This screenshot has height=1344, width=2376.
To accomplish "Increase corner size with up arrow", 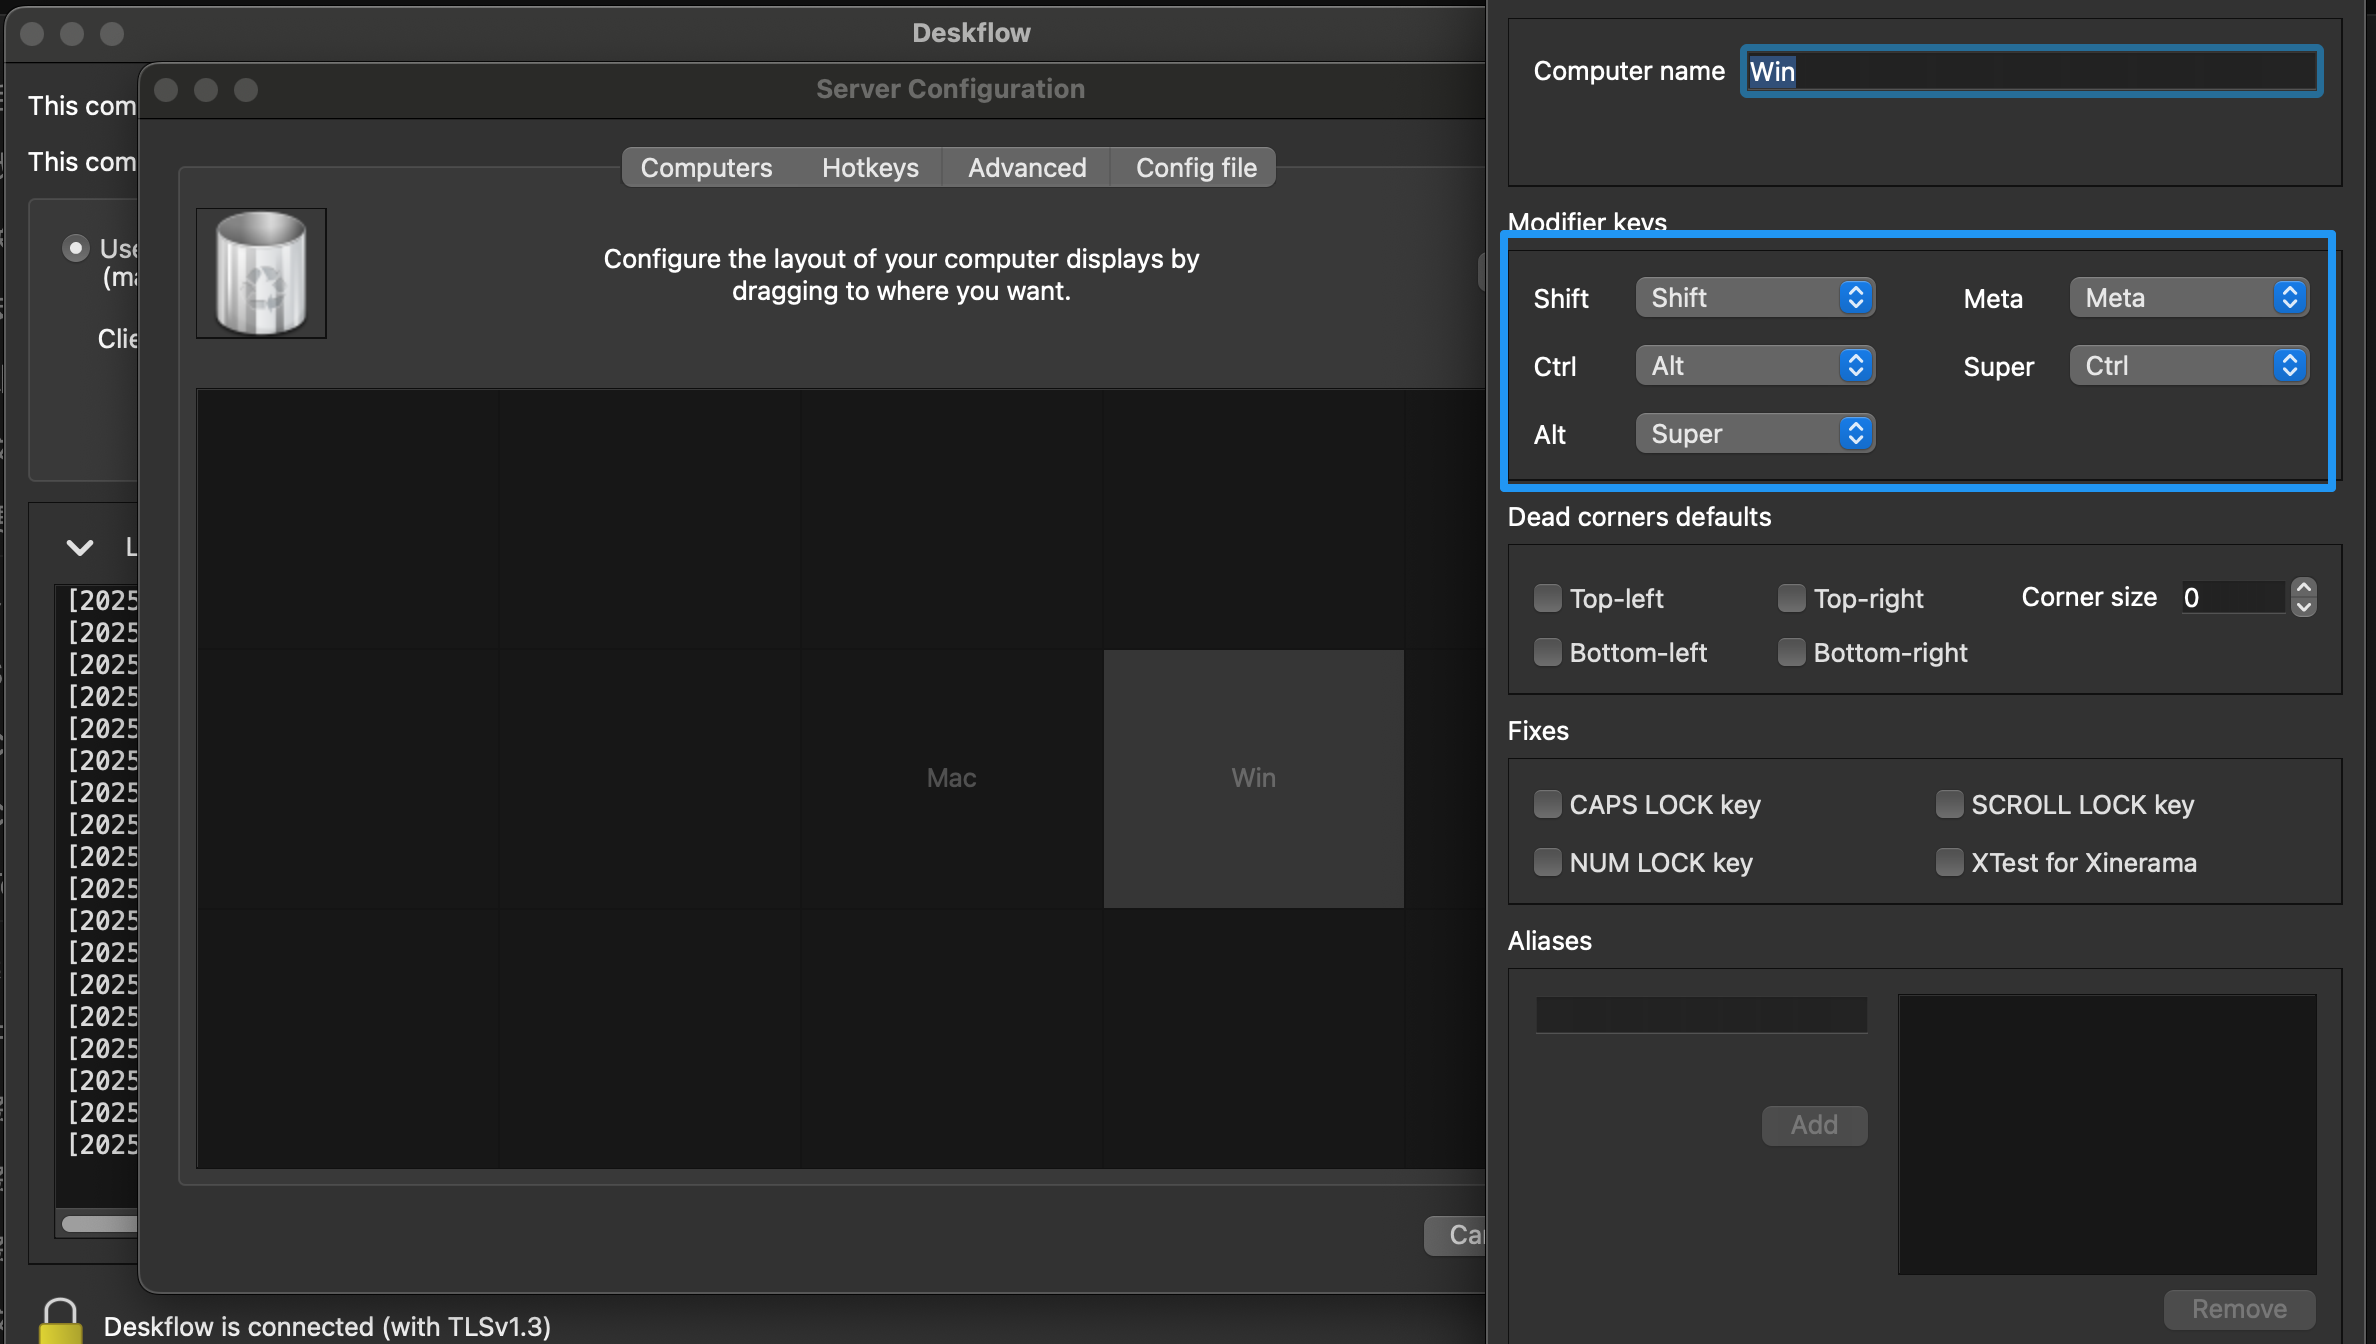I will pyautogui.click(x=2304, y=588).
